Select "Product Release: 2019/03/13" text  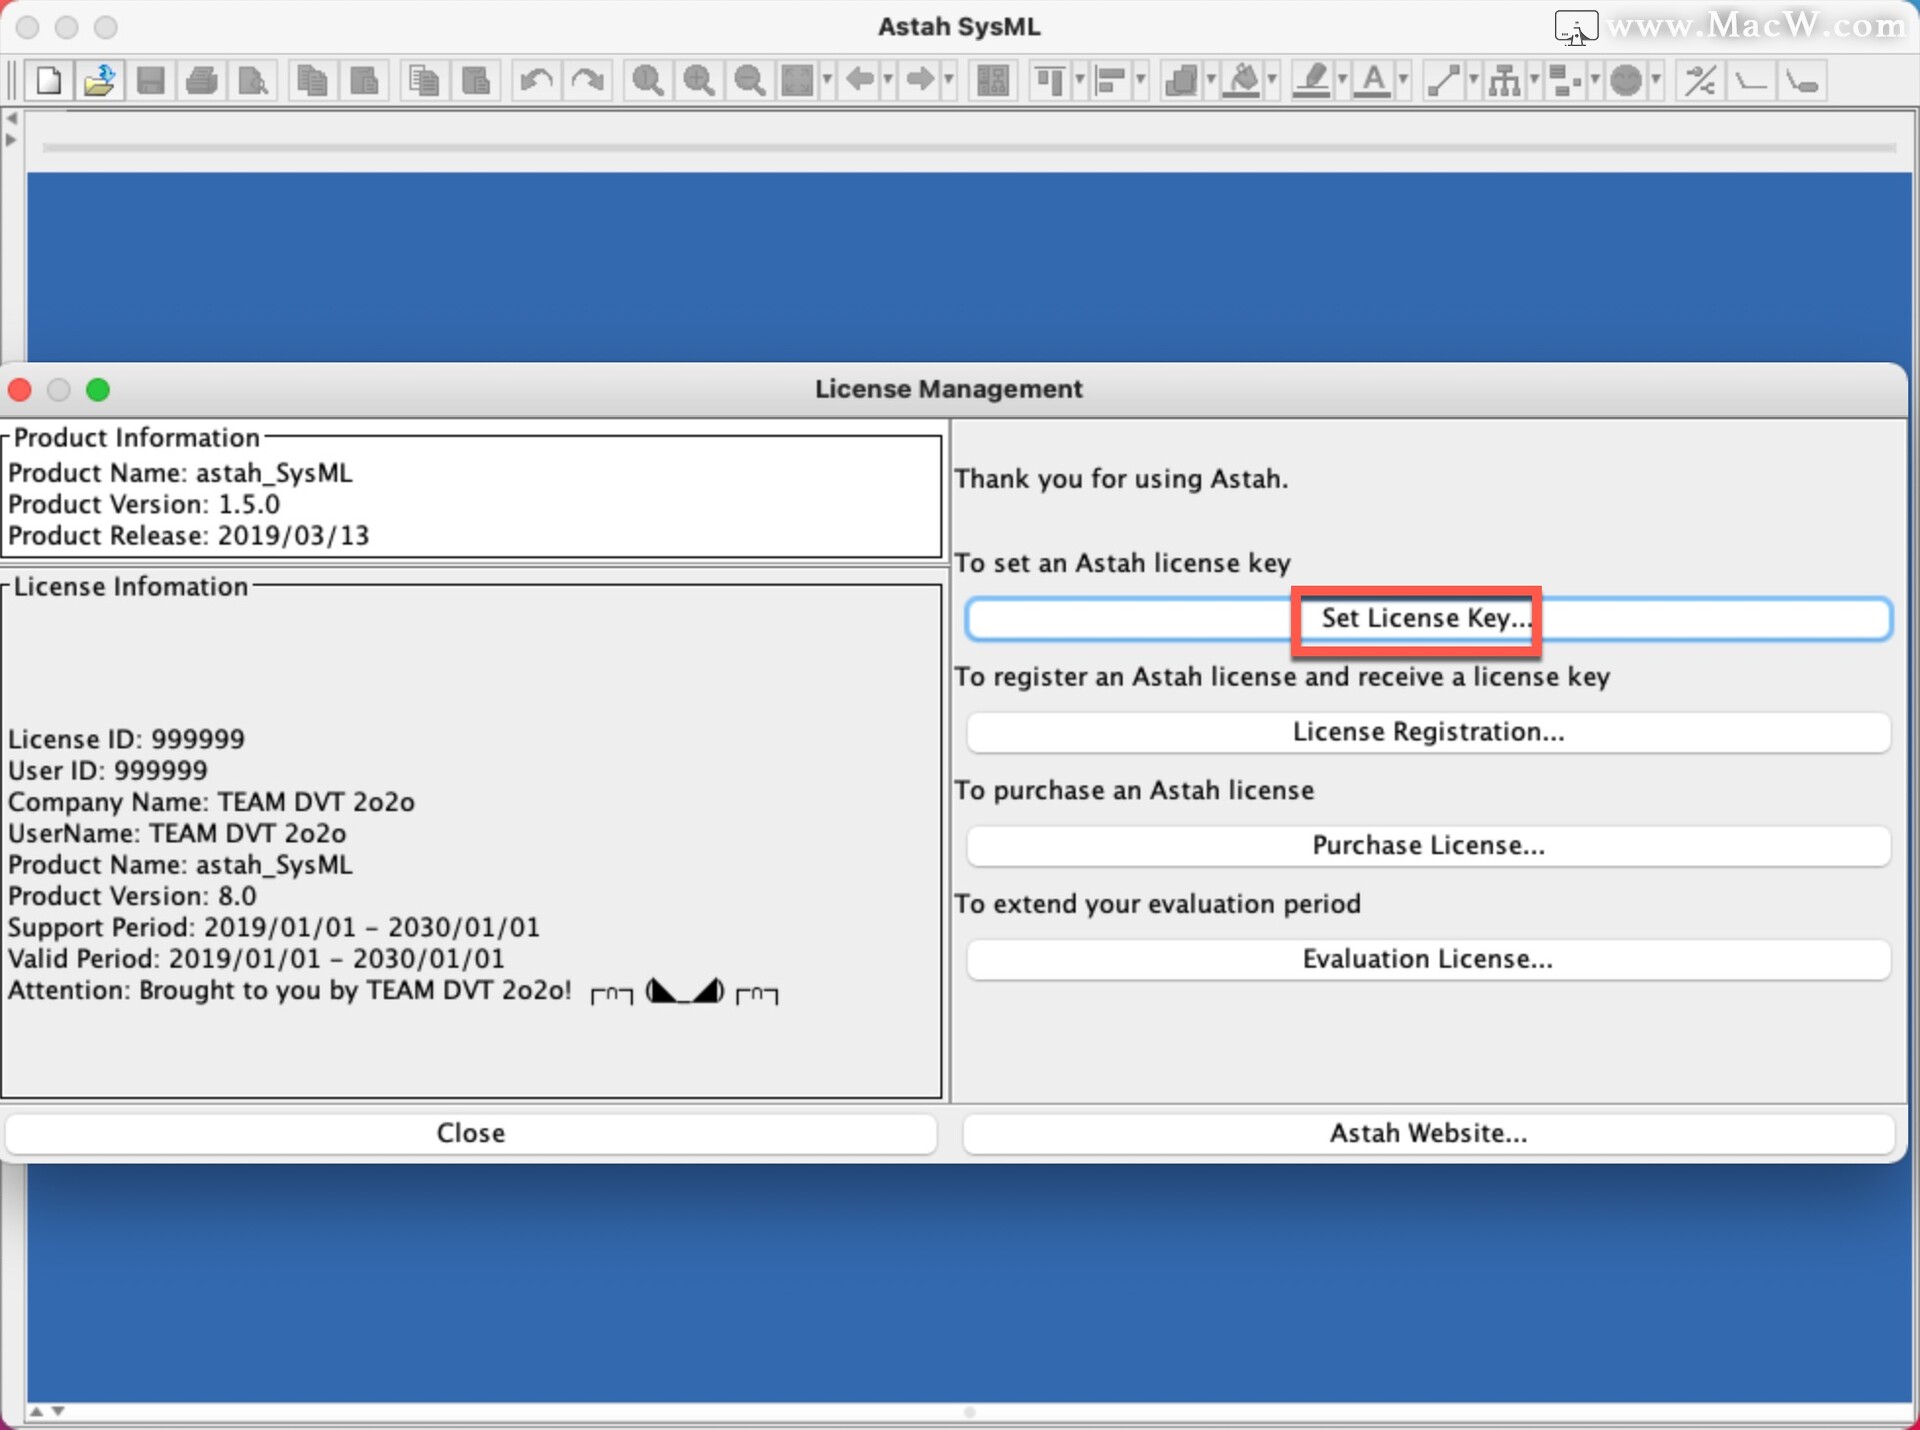(x=189, y=535)
